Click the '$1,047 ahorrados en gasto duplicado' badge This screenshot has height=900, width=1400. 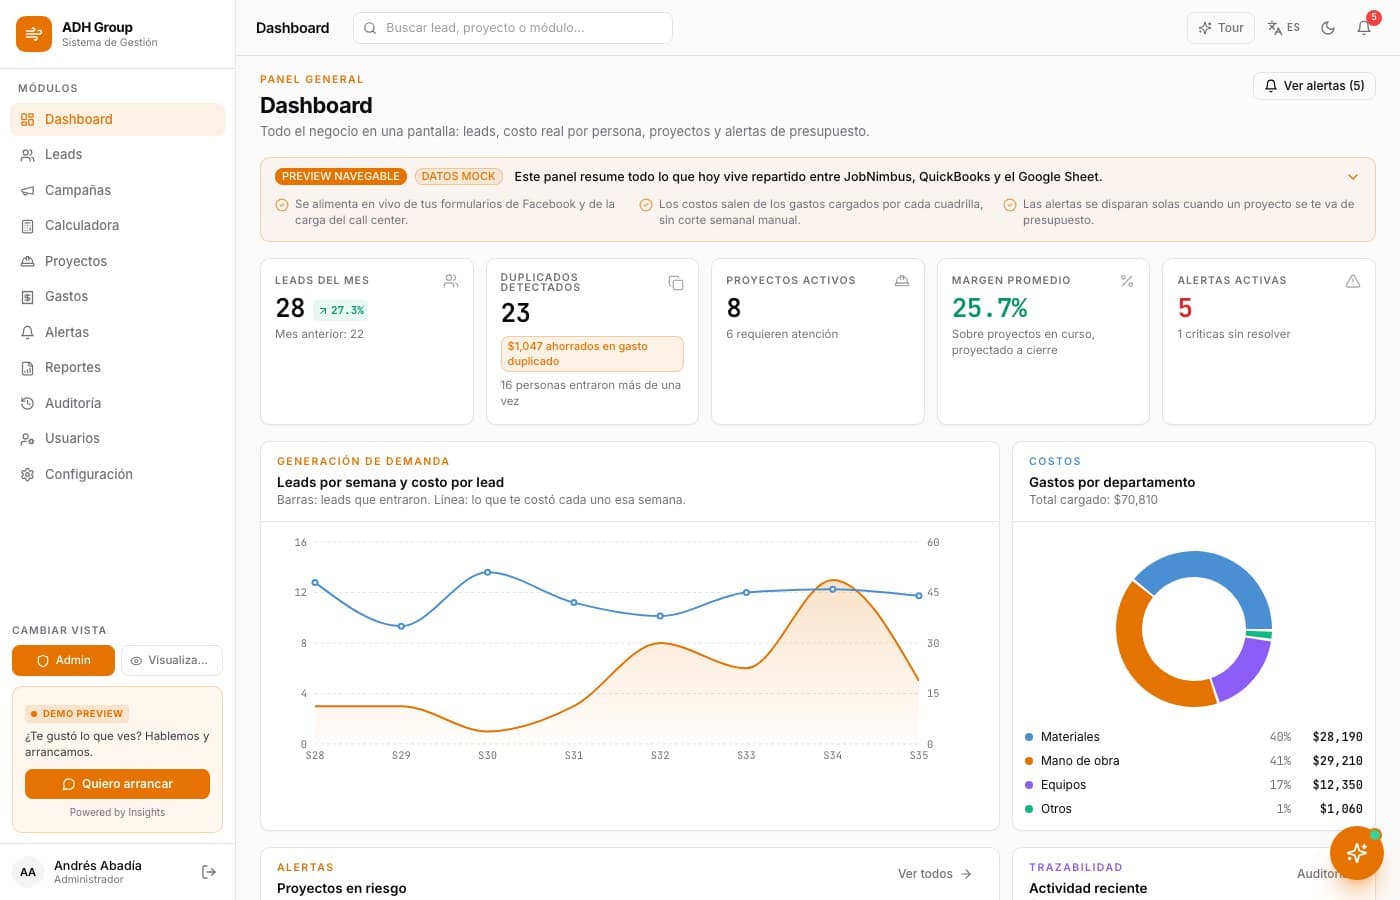[x=592, y=354]
